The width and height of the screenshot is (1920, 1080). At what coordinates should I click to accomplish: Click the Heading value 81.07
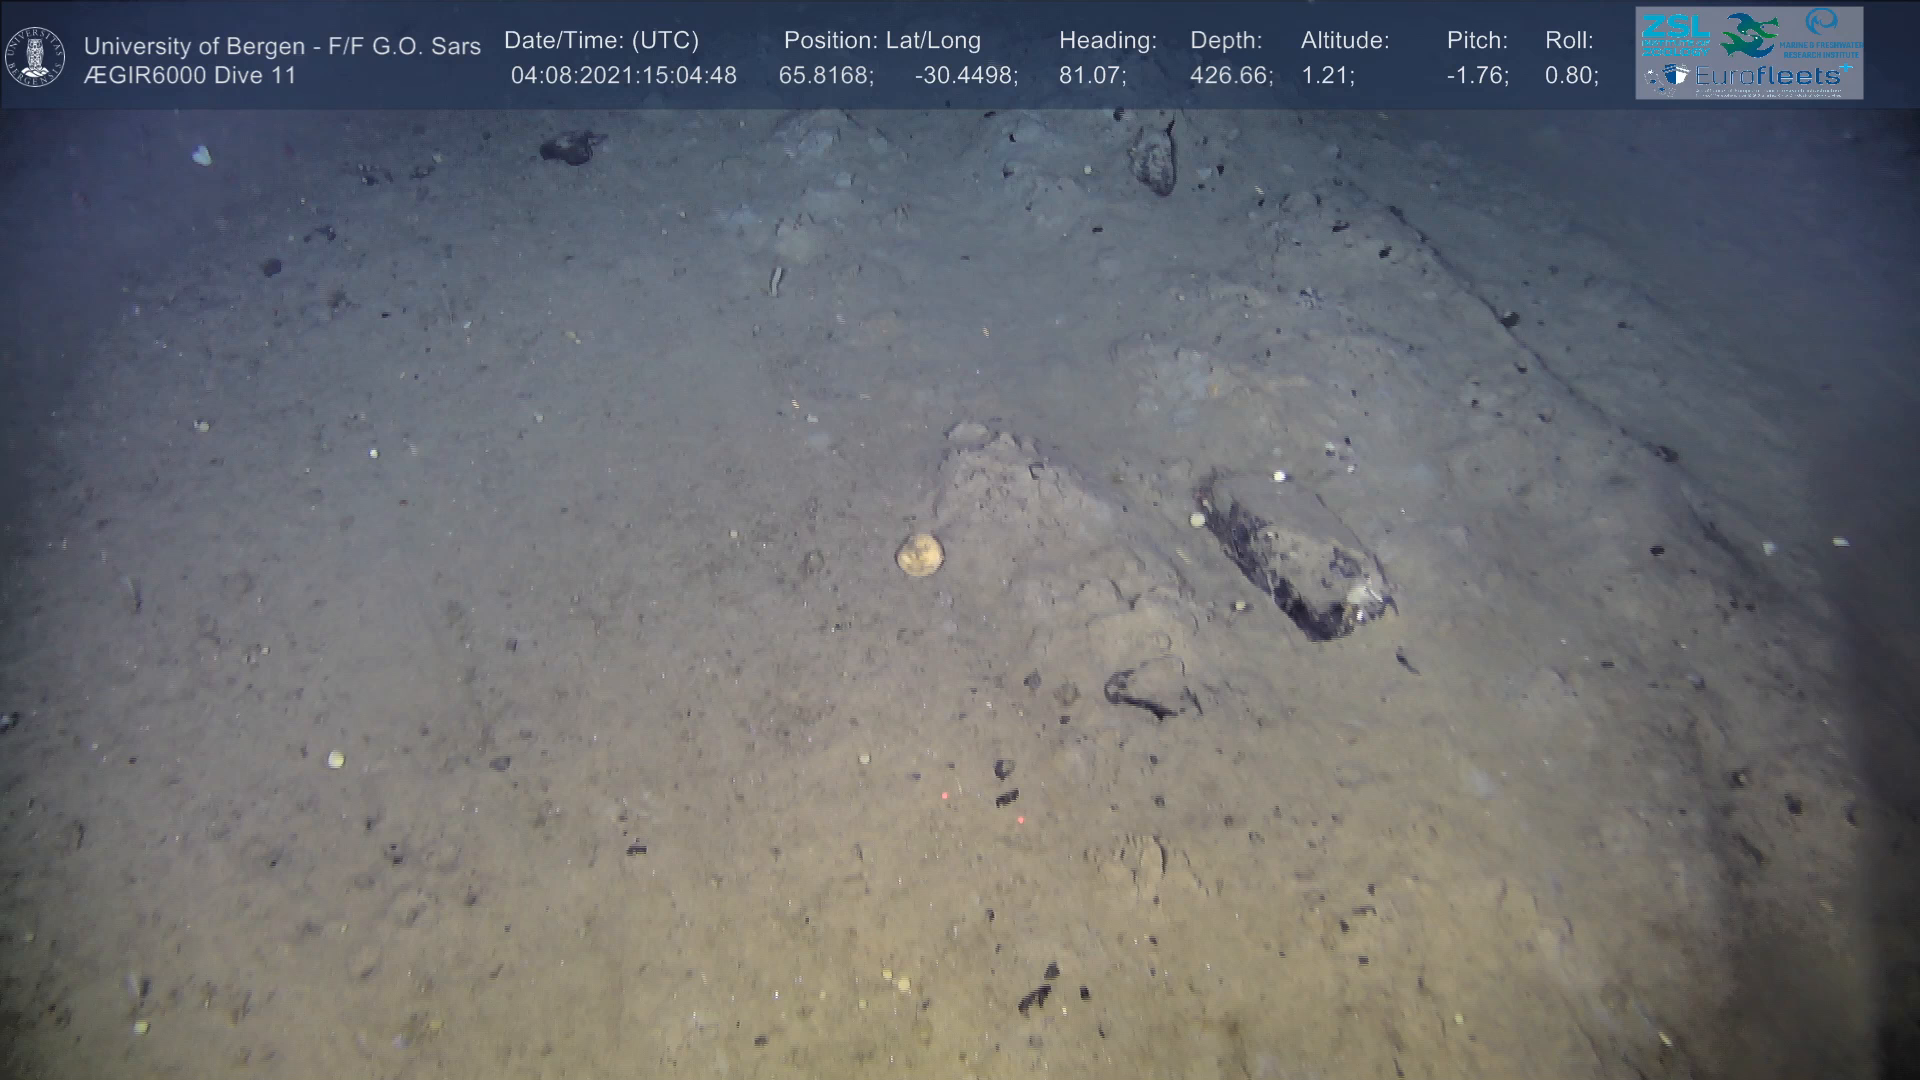1092,76
